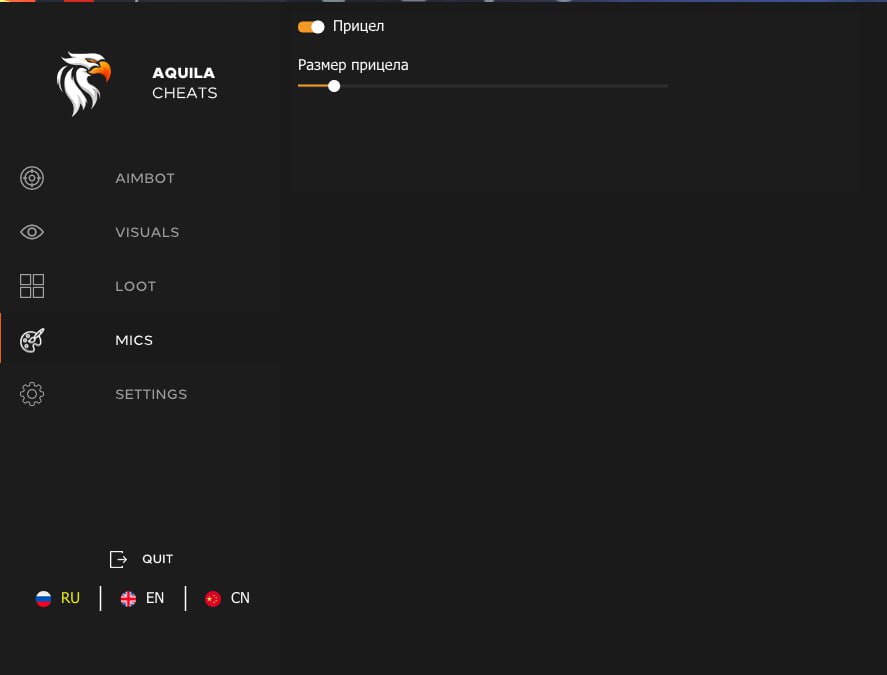
Task: Click the Settings gear icon
Action: point(32,394)
